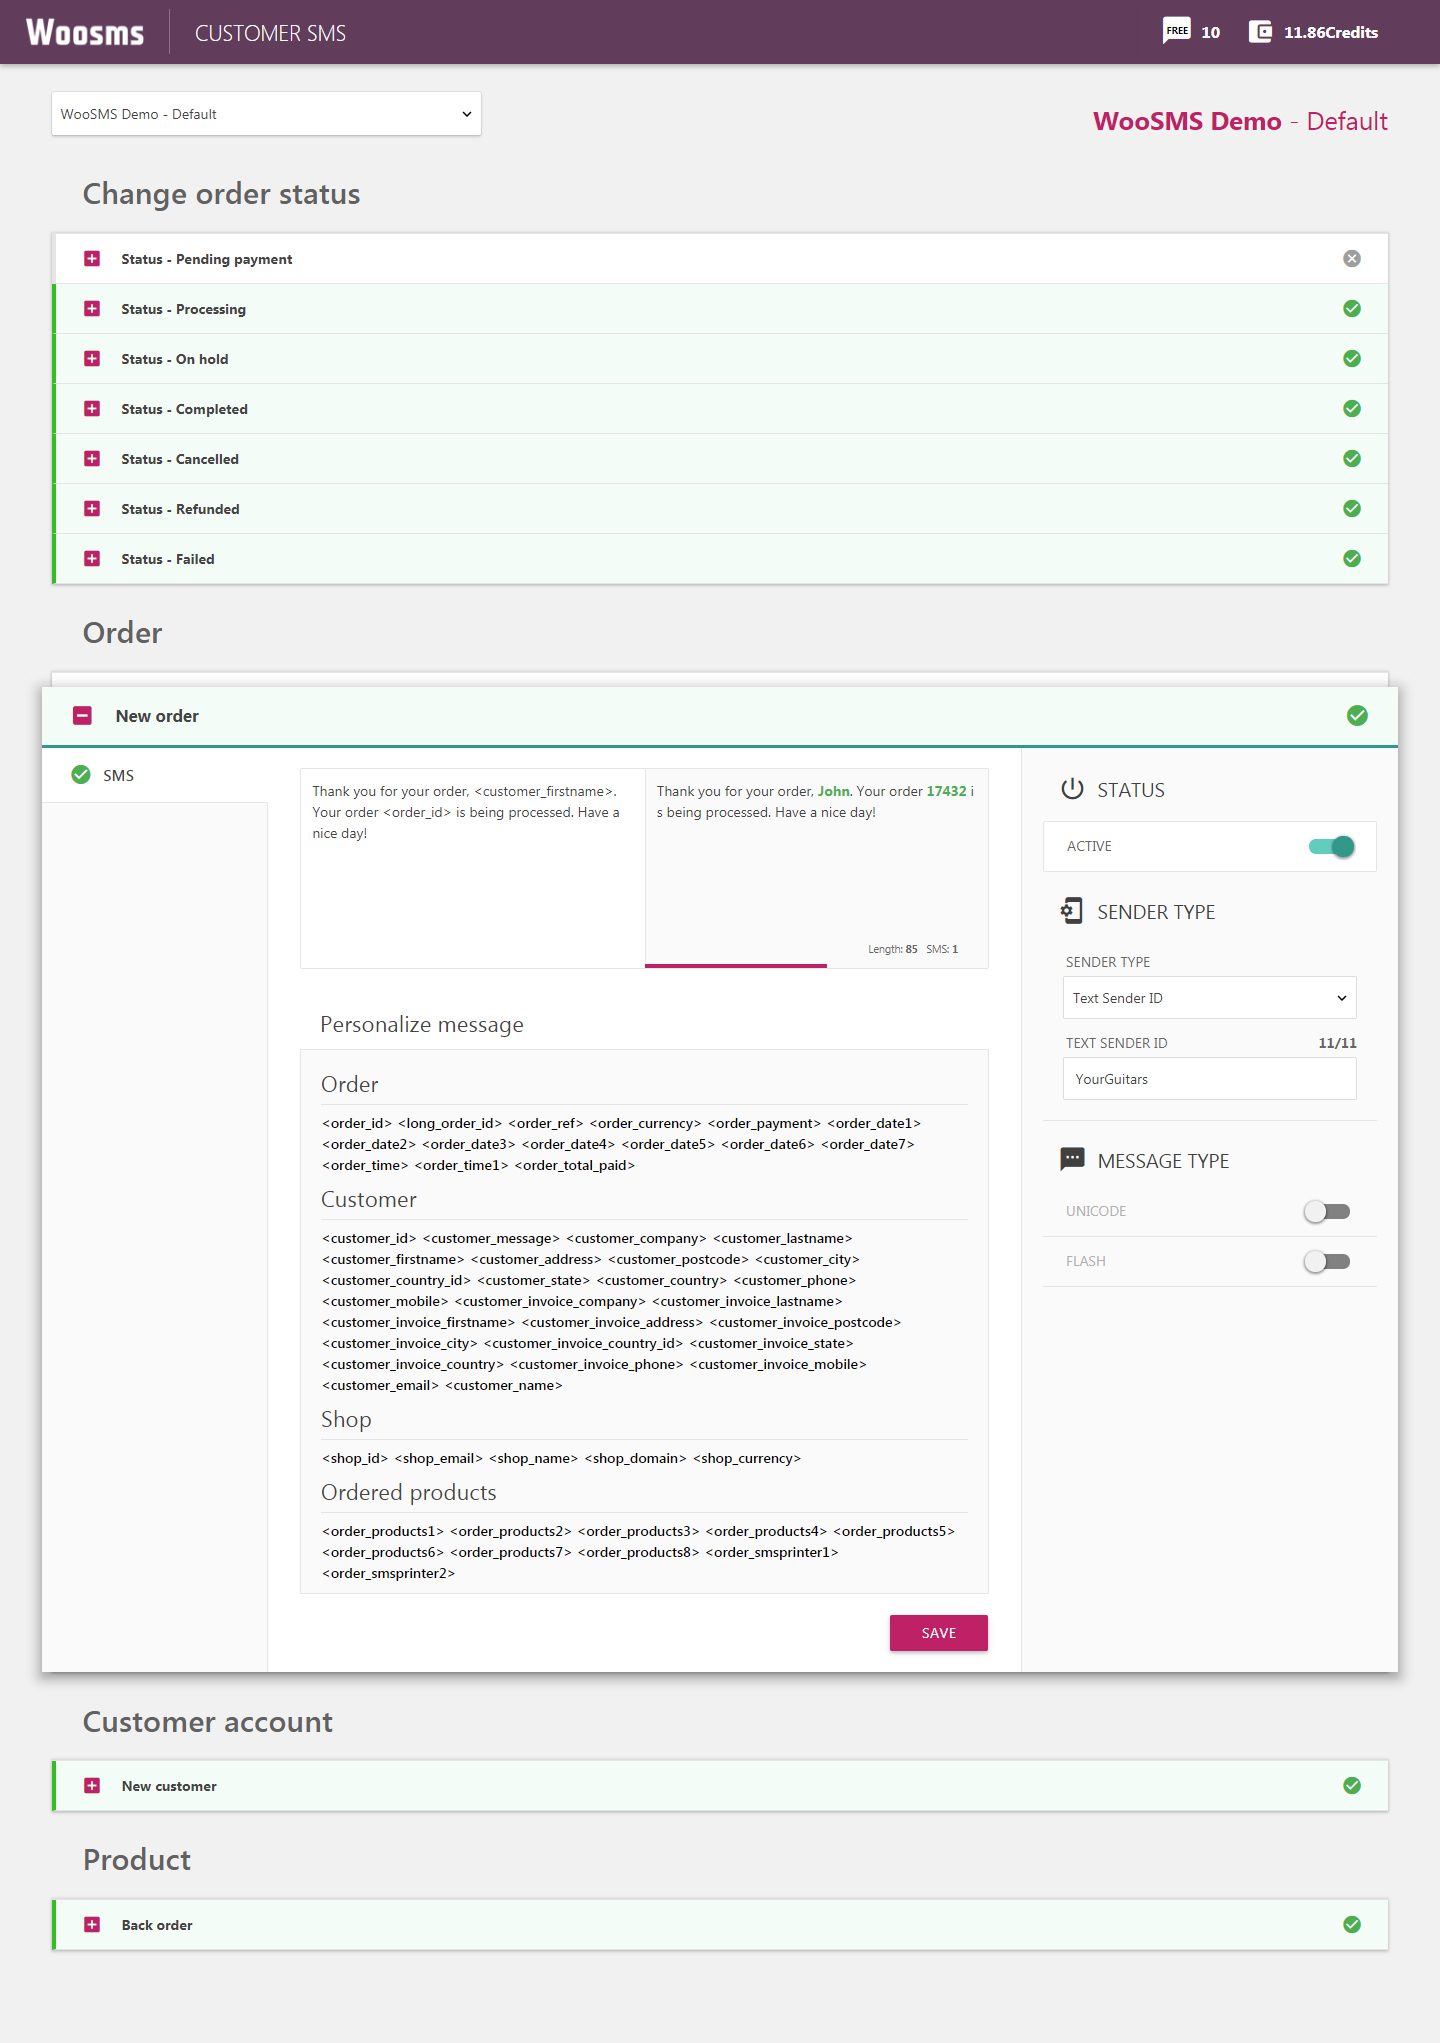Click the grey disabled icon on Pending payment

click(x=1352, y=259)
